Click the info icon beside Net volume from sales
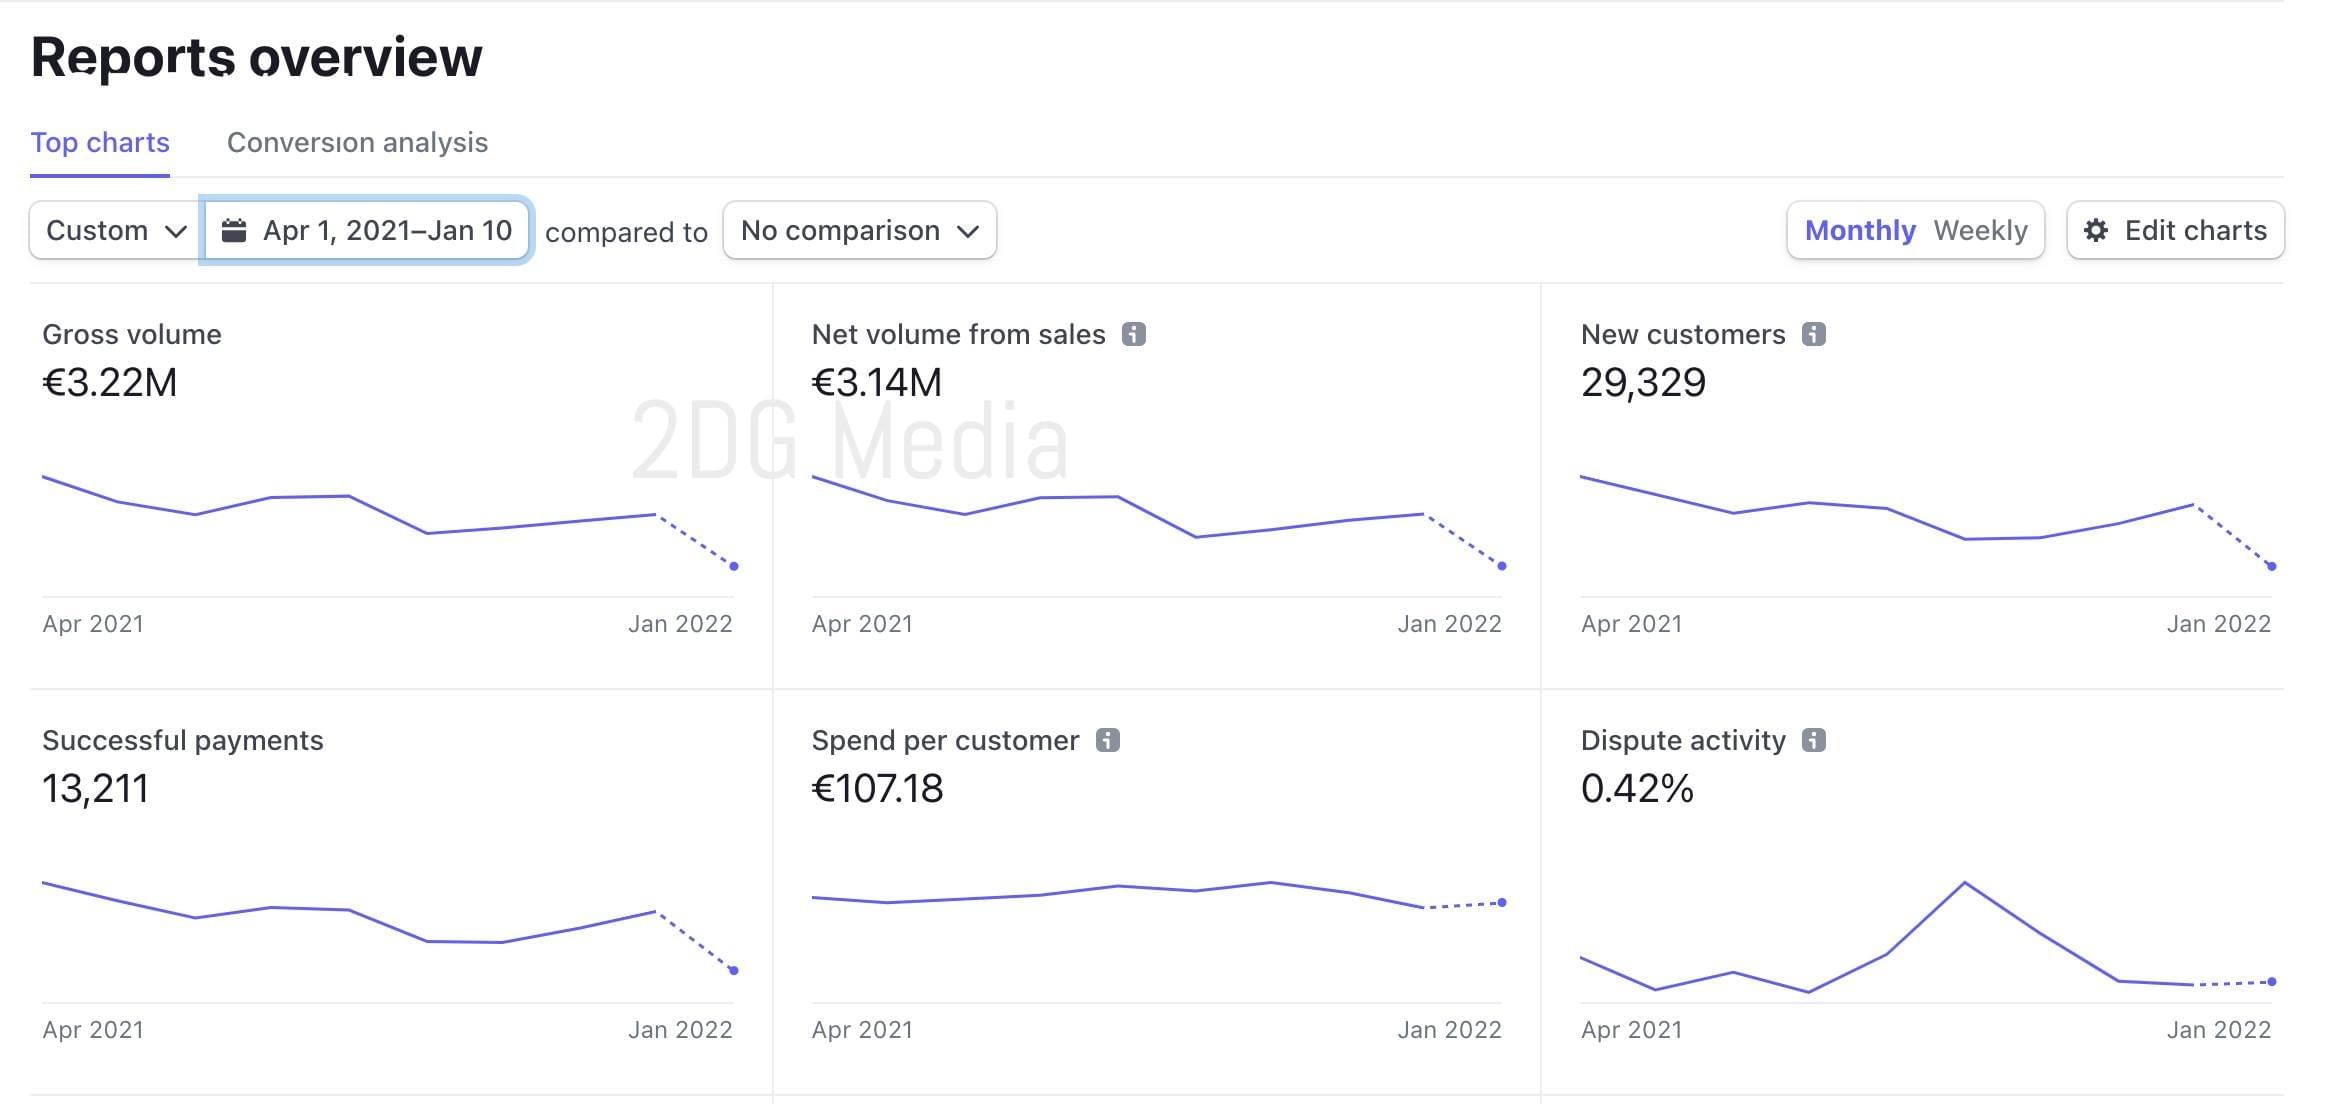This screenshot has width=2340, height=1104. click(x=1133, y=334)
